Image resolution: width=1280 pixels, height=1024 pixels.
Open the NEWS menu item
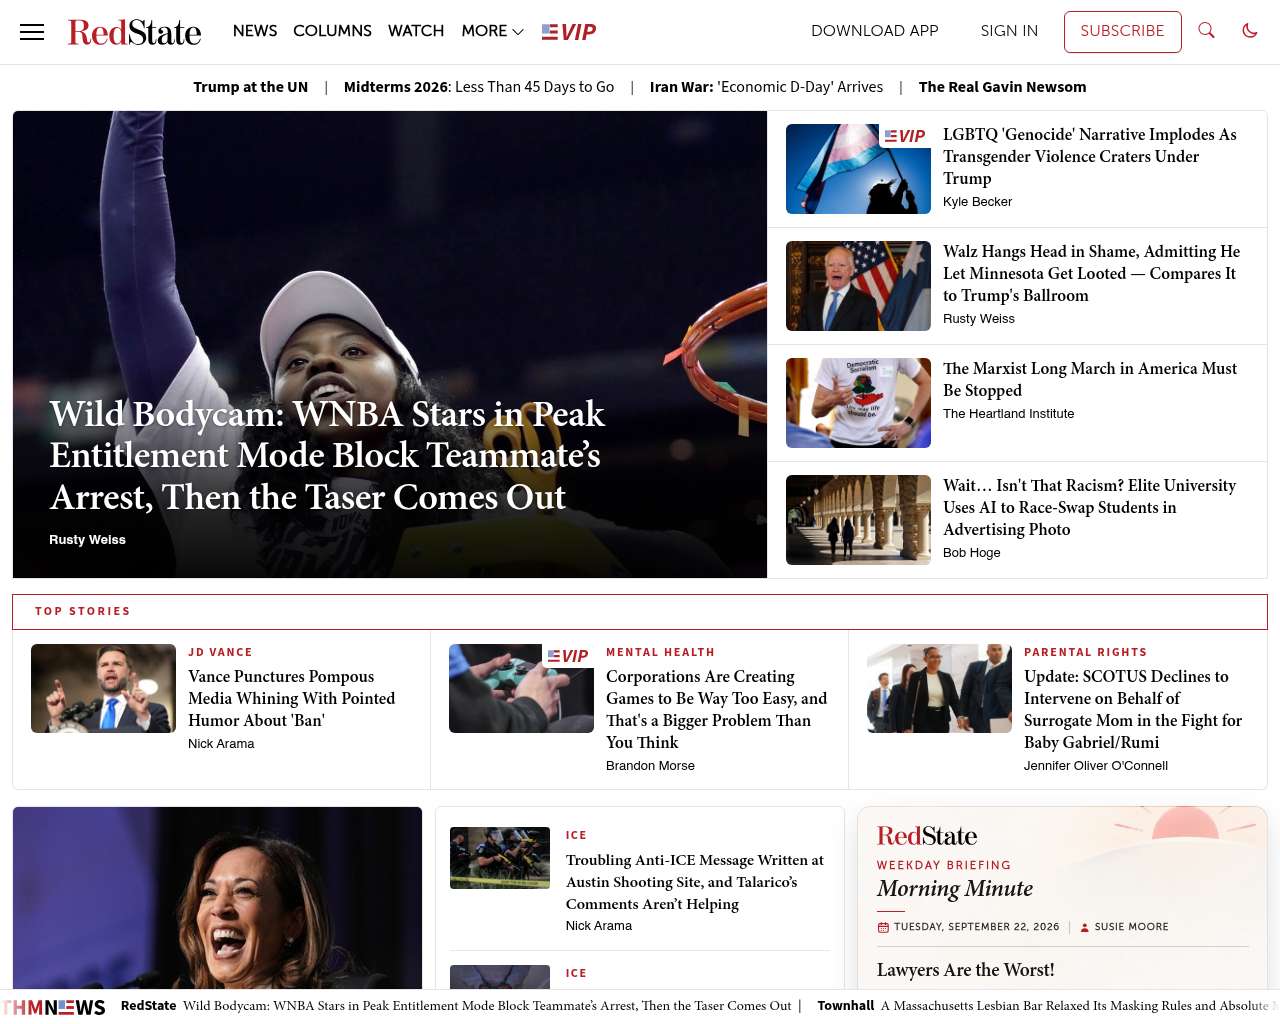click(255, 31)
